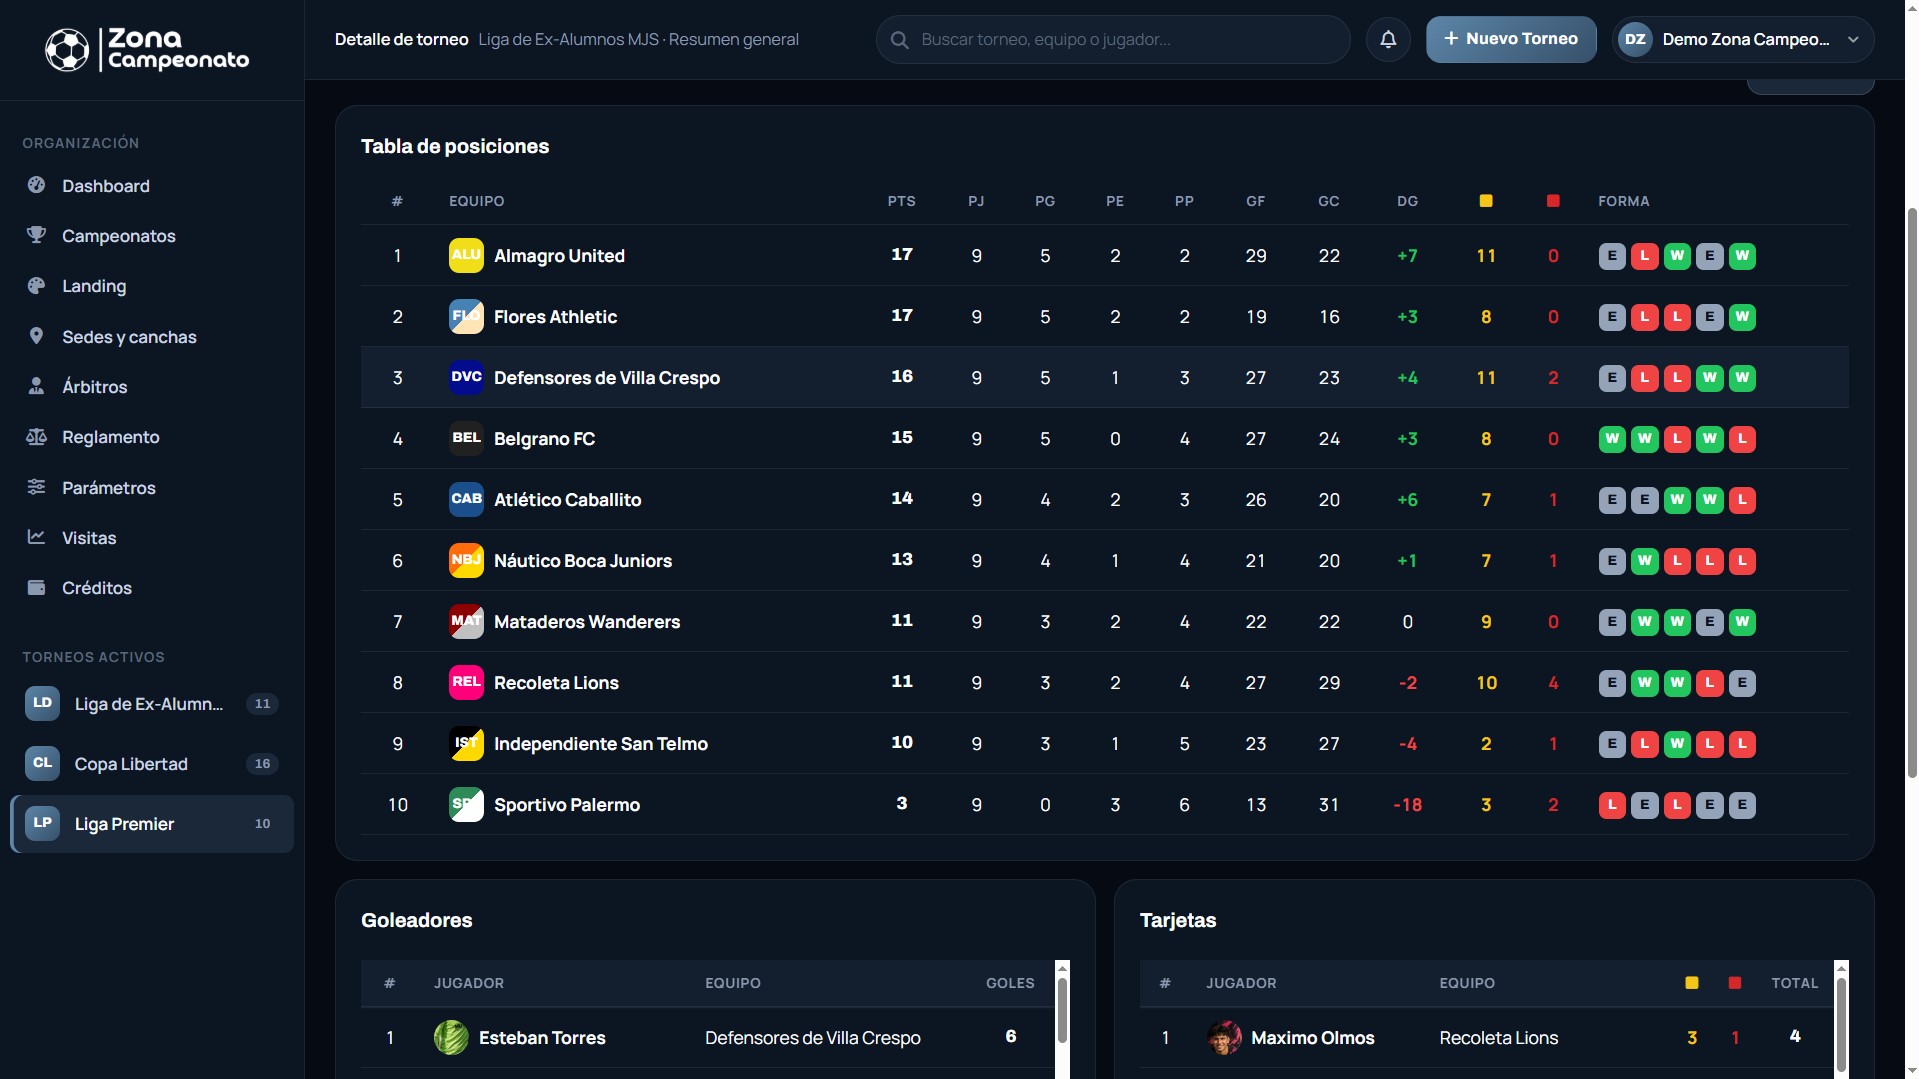This screenshot has height=1079, width=1919.
Task: Click the Nuevo Torneo button
Action: coord(1511,39)
